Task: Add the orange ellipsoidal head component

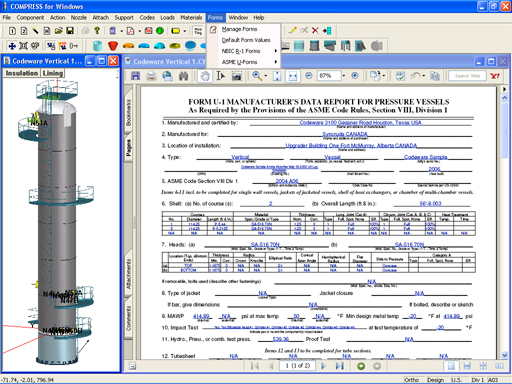Action: 129,46
